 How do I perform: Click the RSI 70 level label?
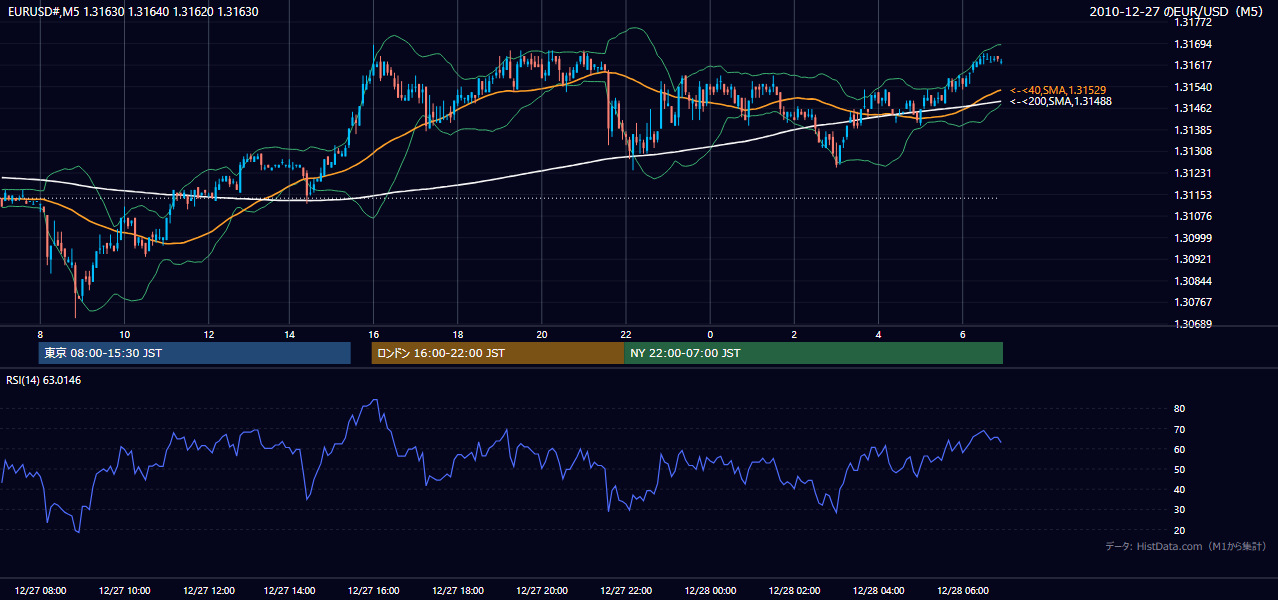[x=1179, y=429]
